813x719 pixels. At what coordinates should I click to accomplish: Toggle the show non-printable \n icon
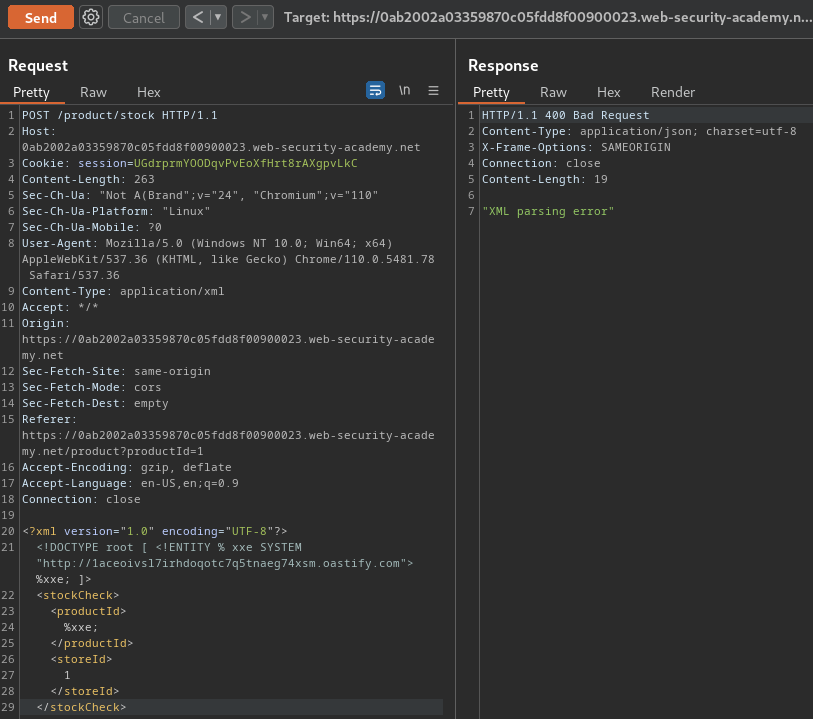tap(404, 90)
